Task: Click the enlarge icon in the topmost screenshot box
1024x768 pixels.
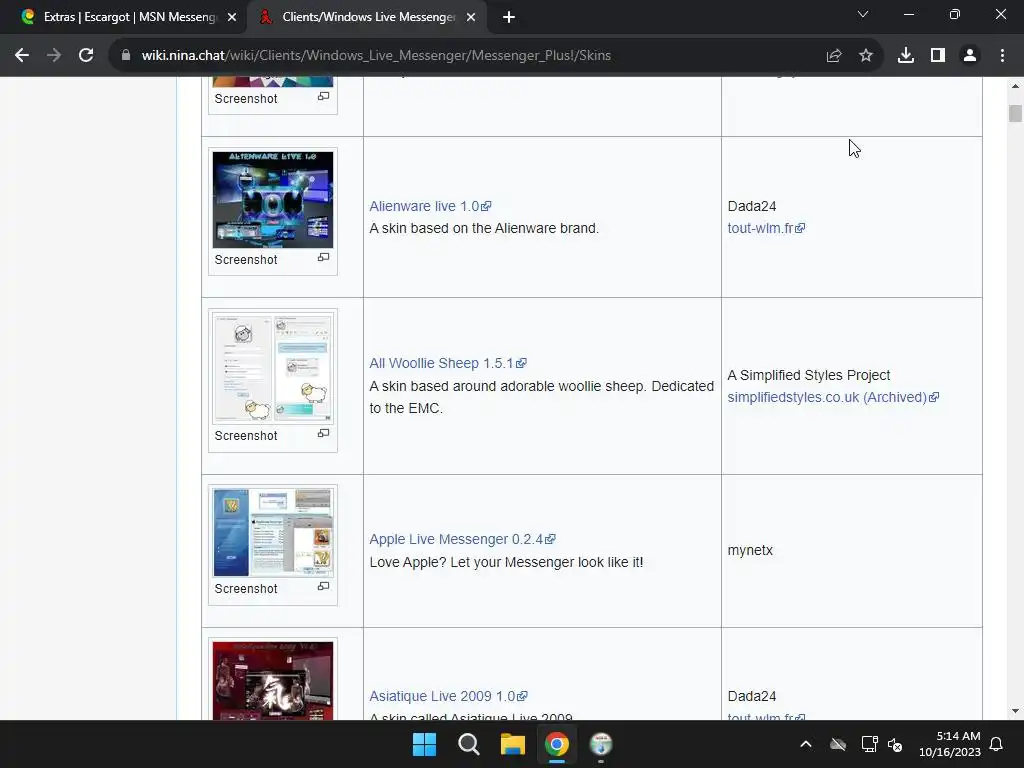Action: click(x=323, y=96)
